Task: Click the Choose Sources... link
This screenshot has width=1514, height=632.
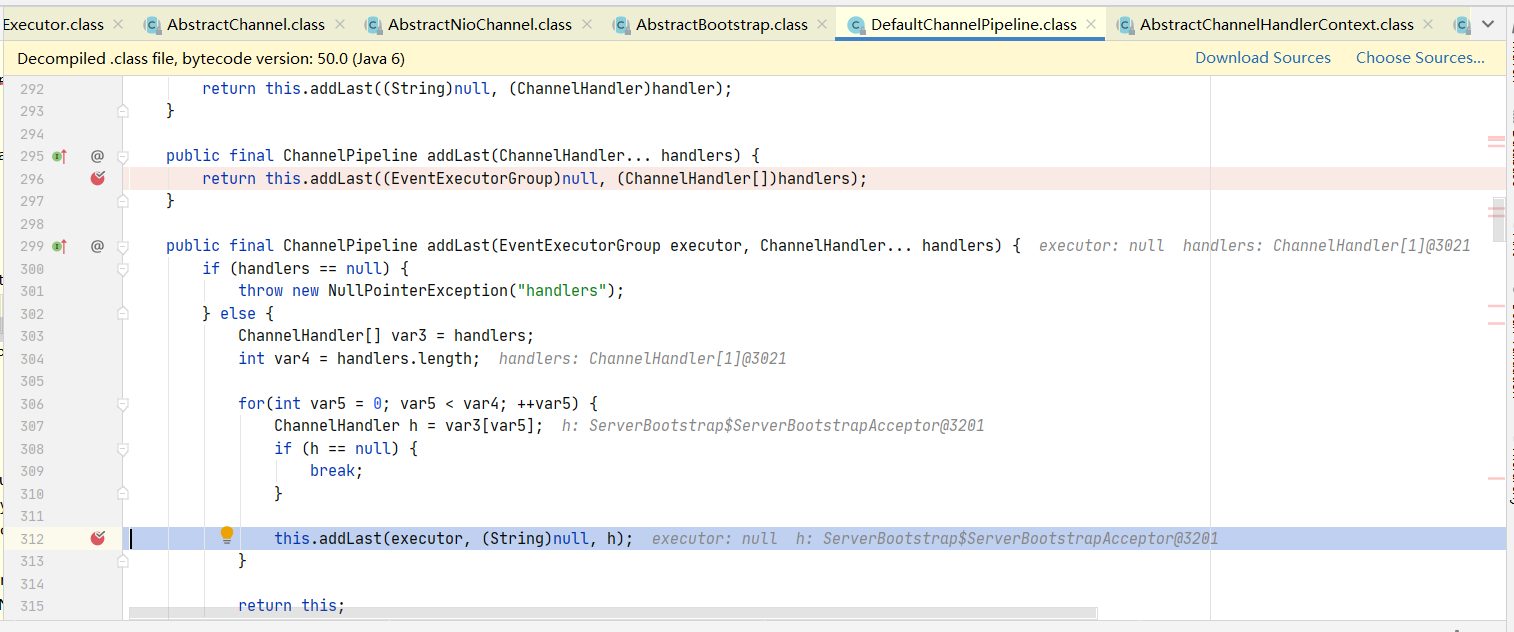Action: 1420,58
